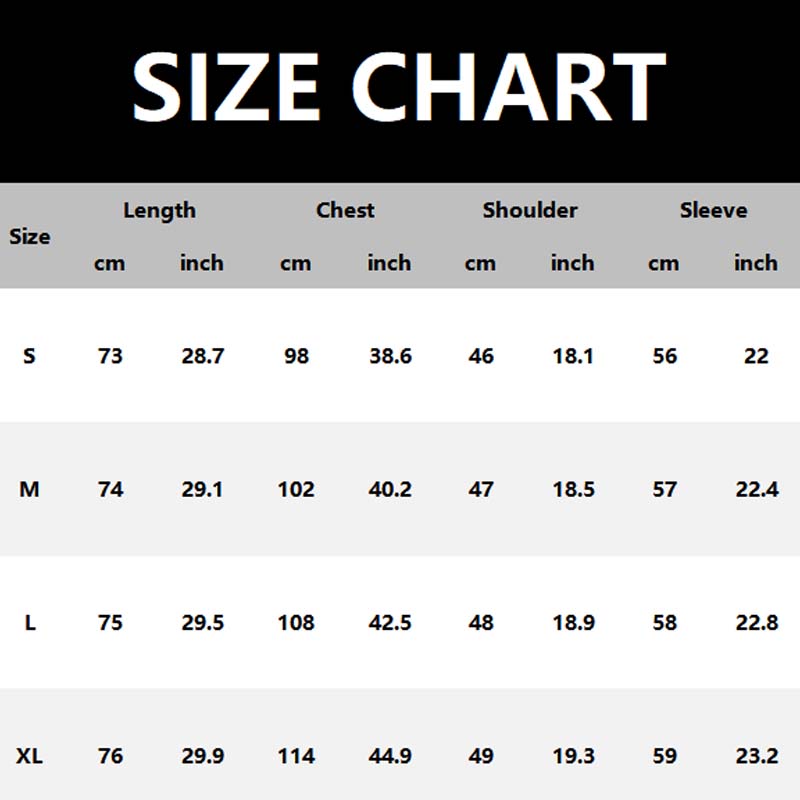Select the 73 length cm value
The image size is (800, 800).
click(x=110, y=356)
